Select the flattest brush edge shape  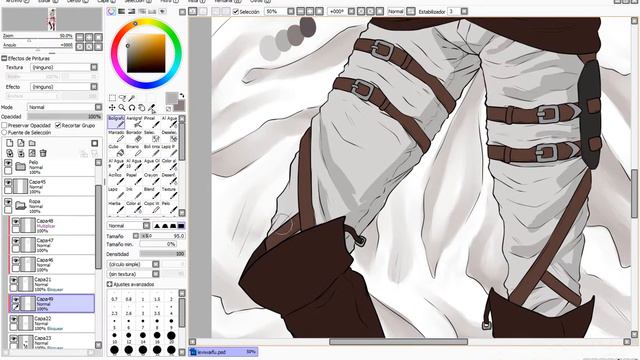pyautogui.click(x=181, y=225)
